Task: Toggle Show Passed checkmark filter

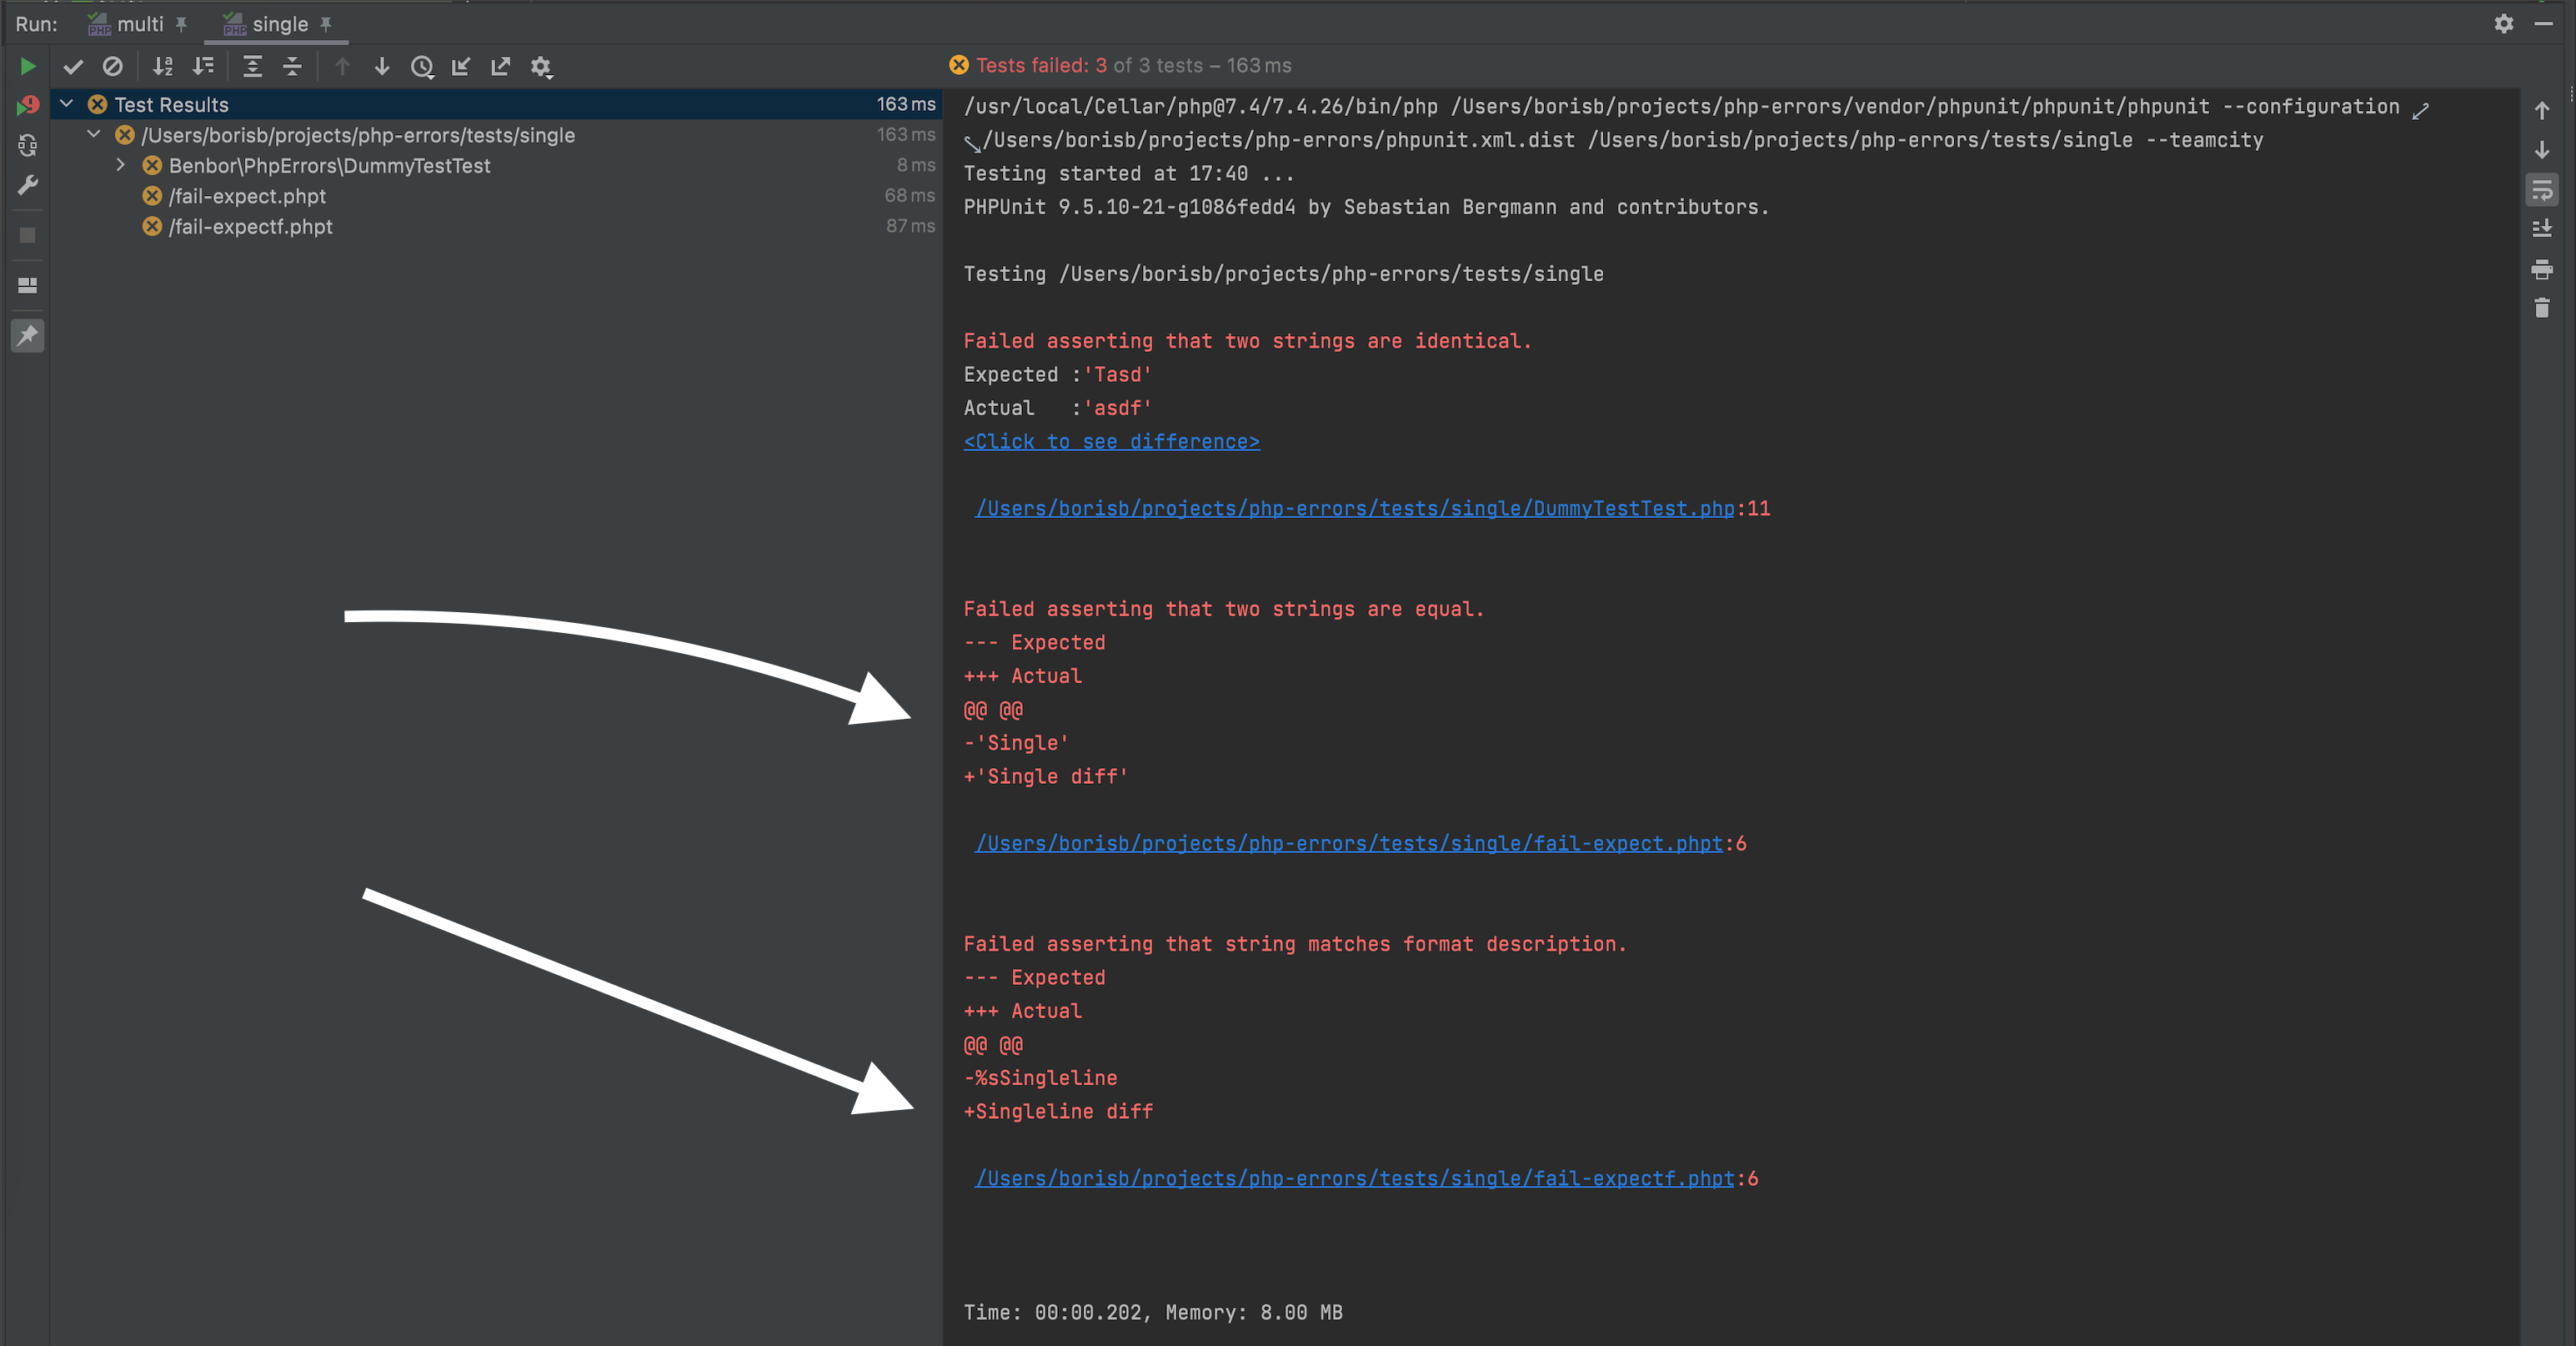Action: point(73,67)
